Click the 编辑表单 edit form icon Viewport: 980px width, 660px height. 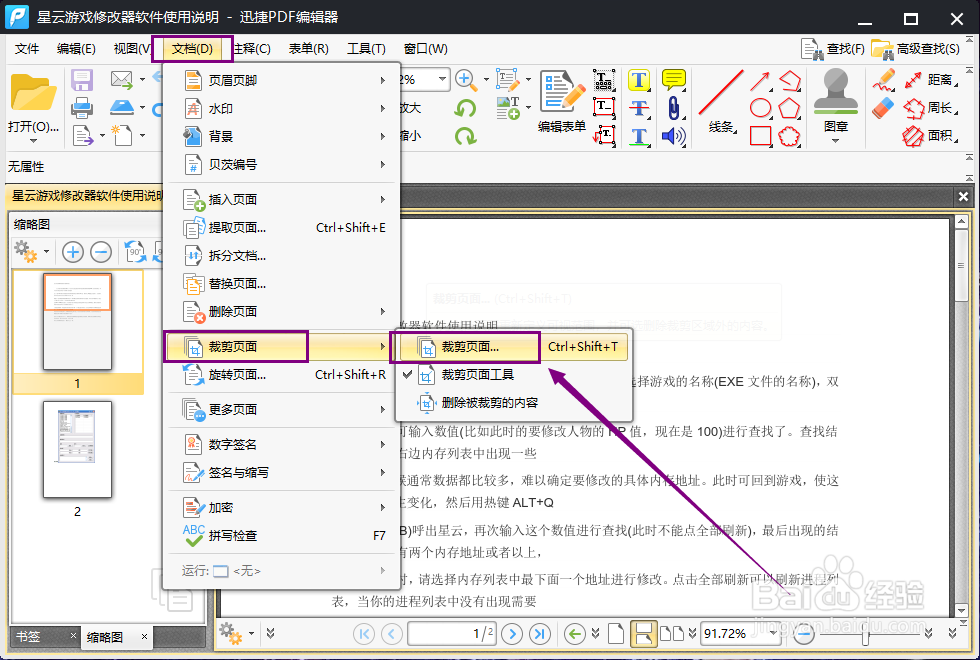(x=562, y=100)
